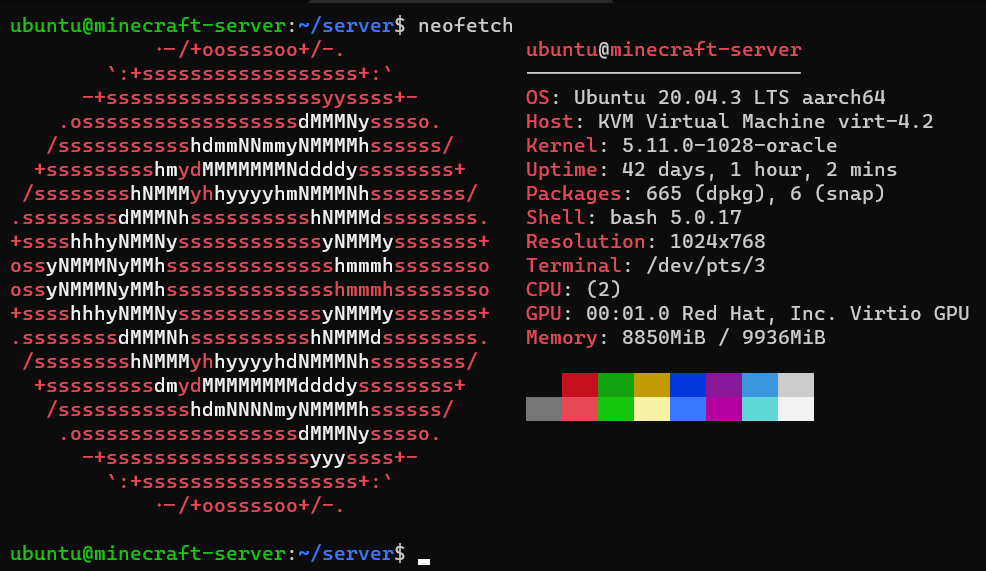Click the bottom prompt ubuntu@minecraft-server
Viewport: 986px width, 571px height.
click(148, 554)
